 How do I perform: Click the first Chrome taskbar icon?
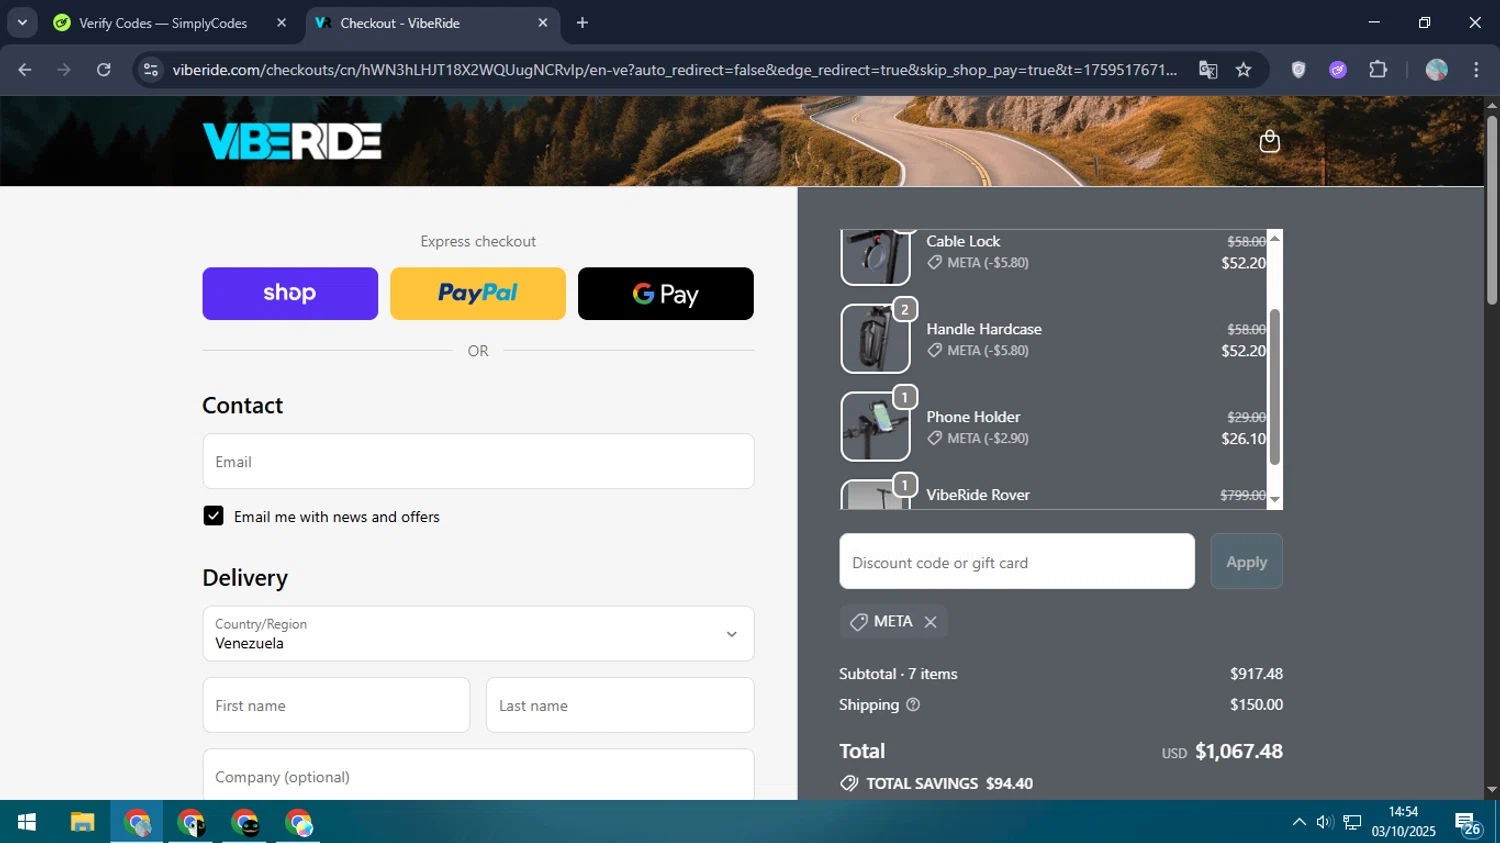pos(137,822)
